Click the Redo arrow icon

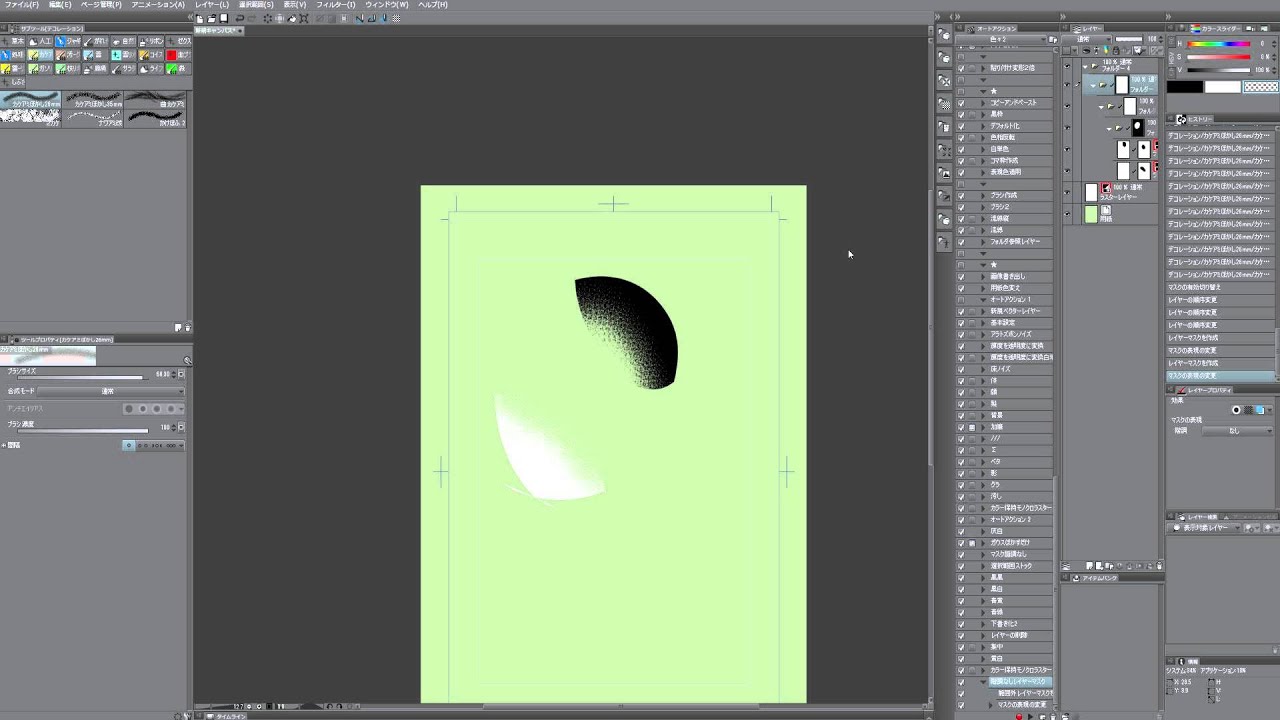252,18
